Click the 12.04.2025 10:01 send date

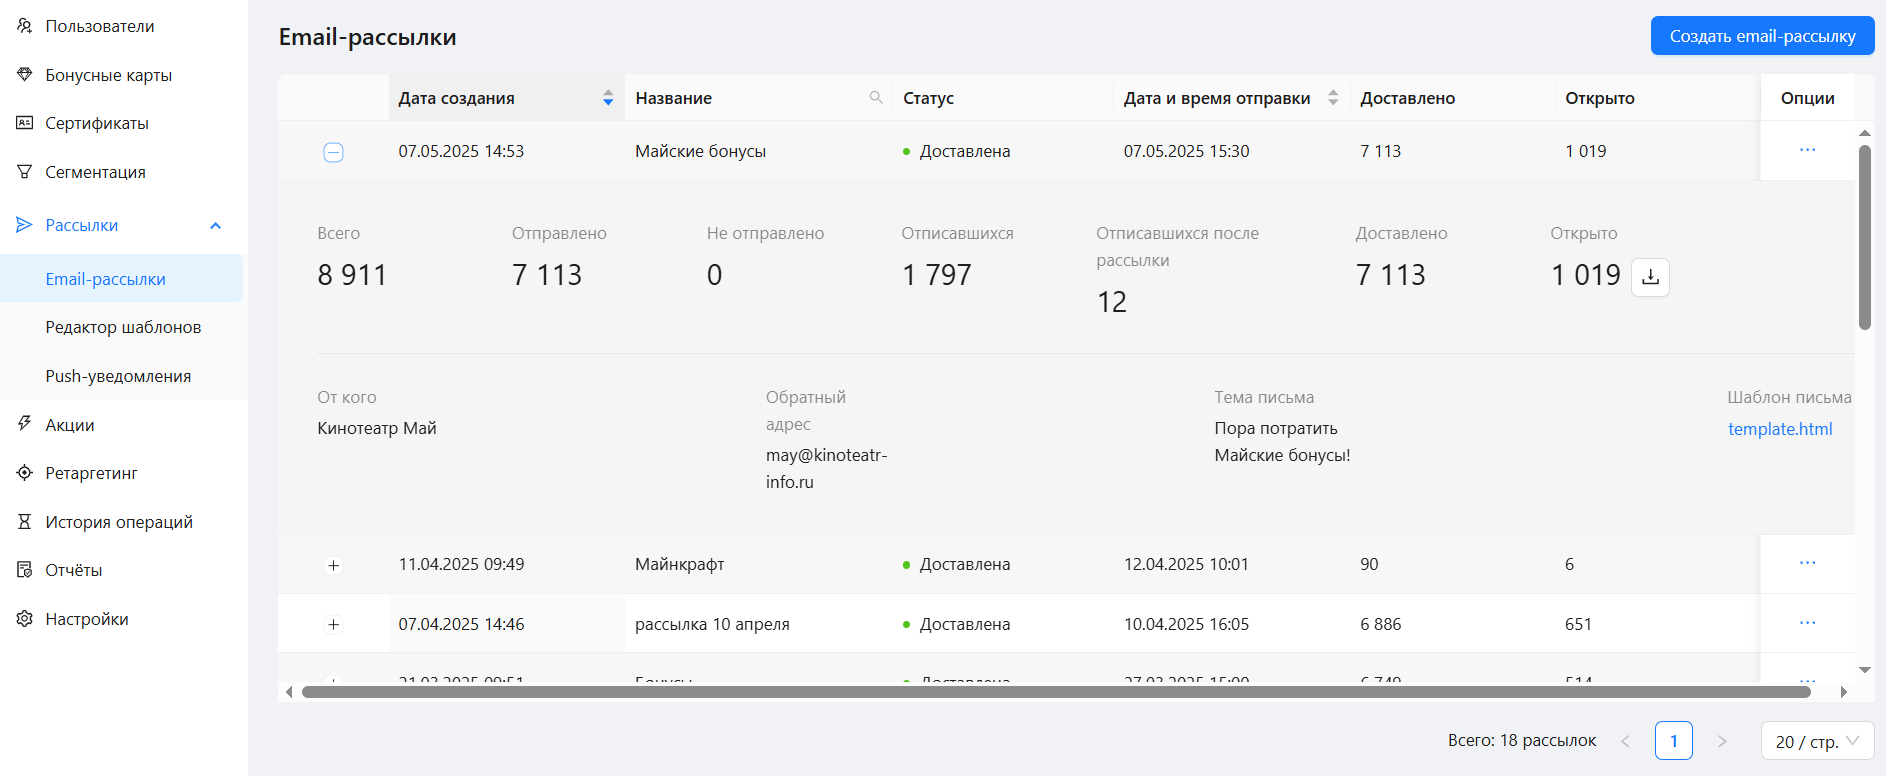(1186, 564)
